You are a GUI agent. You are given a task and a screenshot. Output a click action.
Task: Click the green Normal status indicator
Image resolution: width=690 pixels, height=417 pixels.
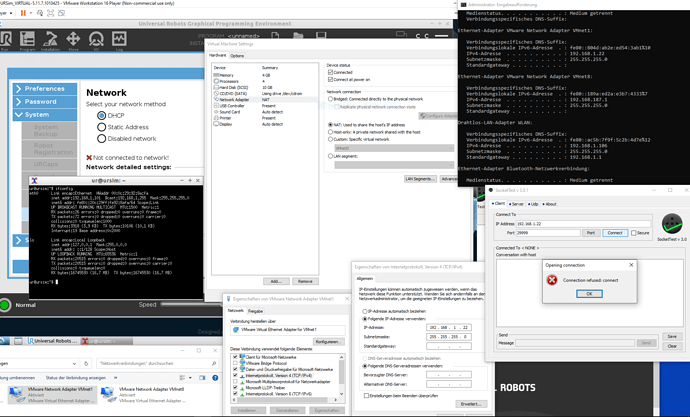pos(5,305)
